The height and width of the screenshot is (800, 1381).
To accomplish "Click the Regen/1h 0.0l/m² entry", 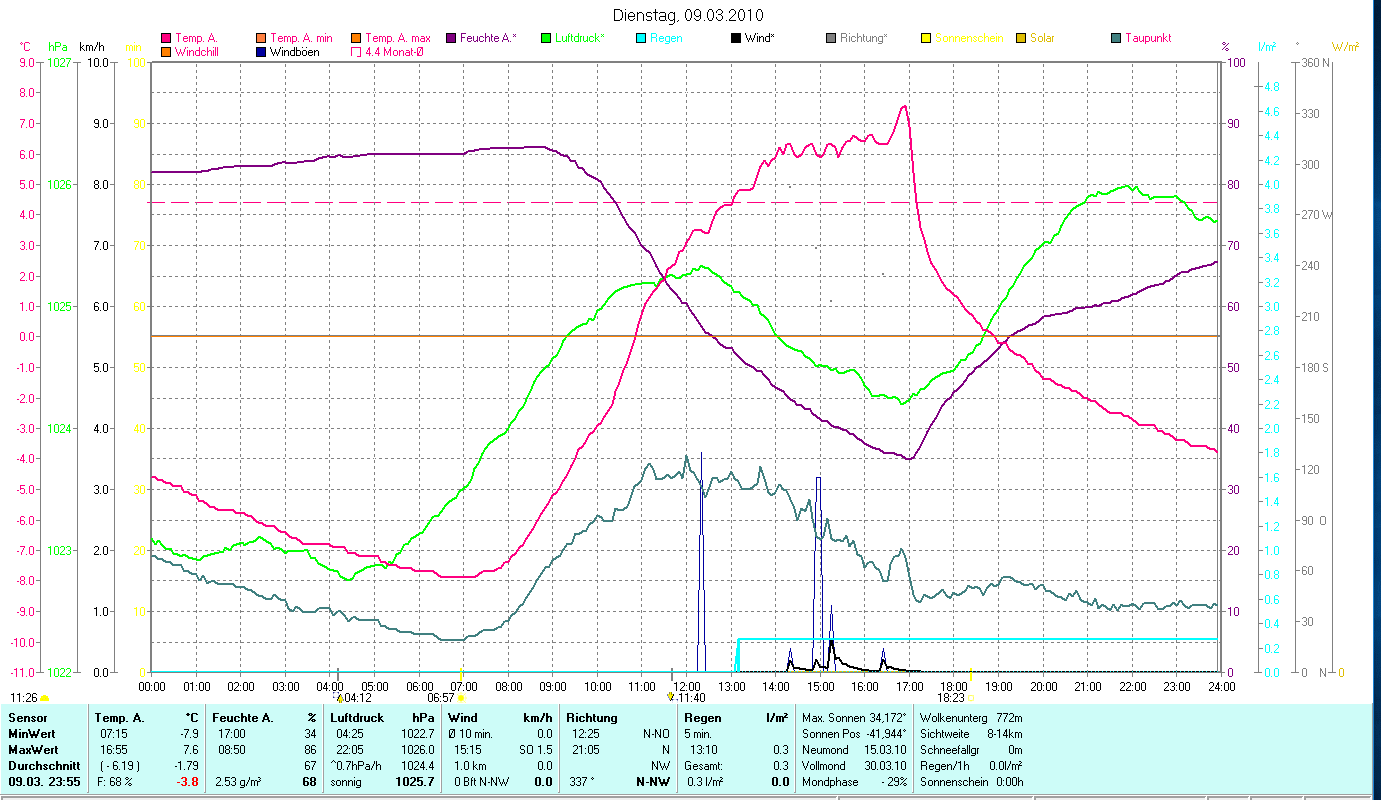I will tap(970, 766).
